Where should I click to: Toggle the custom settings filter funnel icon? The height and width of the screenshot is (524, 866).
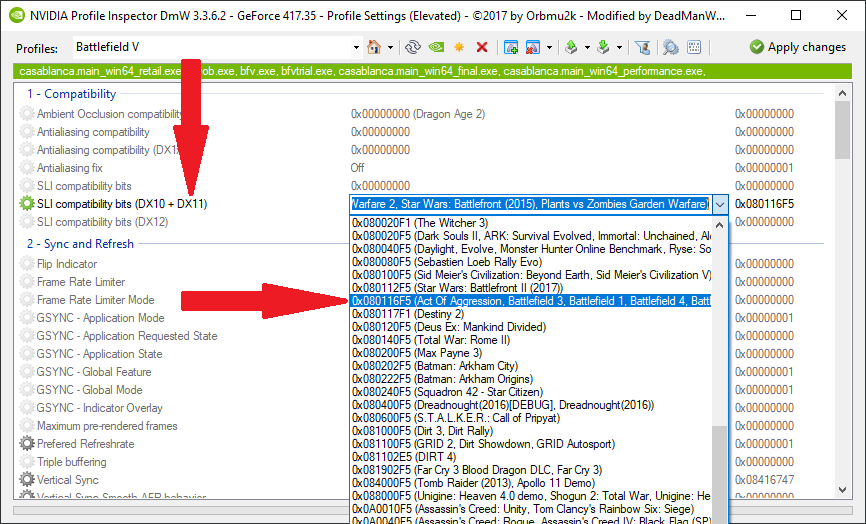(x=642, y=47)
